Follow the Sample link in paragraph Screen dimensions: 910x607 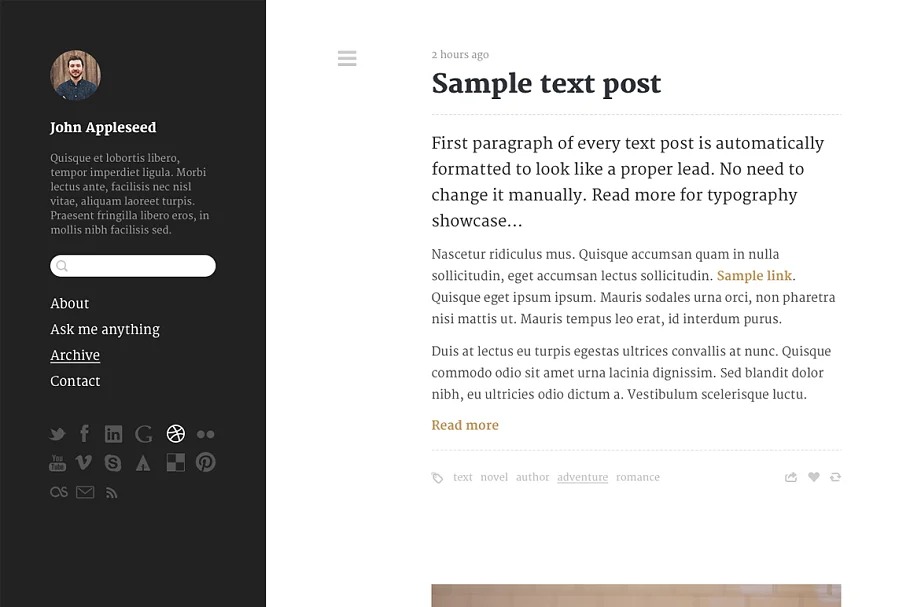(x=754, y=276)
